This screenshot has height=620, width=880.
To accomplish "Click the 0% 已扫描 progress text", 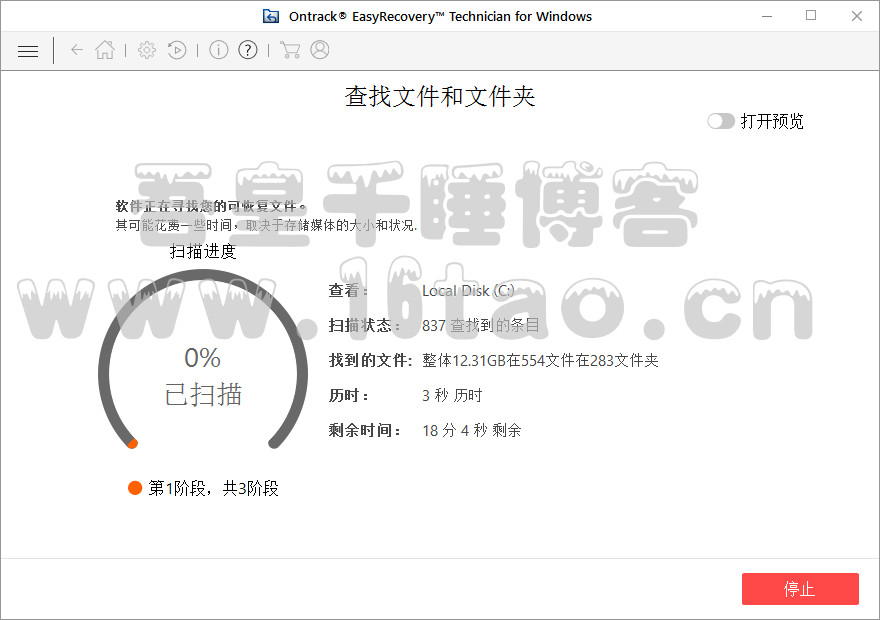I will tap(203, 376).
